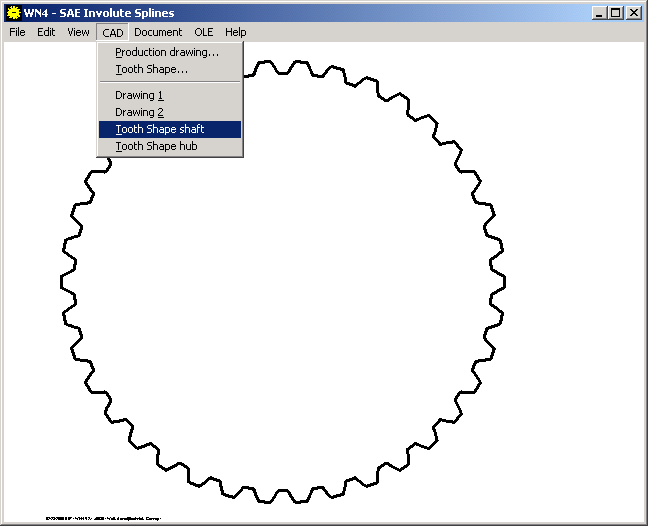Choose Production drawing... from CAD menu

(x=167, y=52)
